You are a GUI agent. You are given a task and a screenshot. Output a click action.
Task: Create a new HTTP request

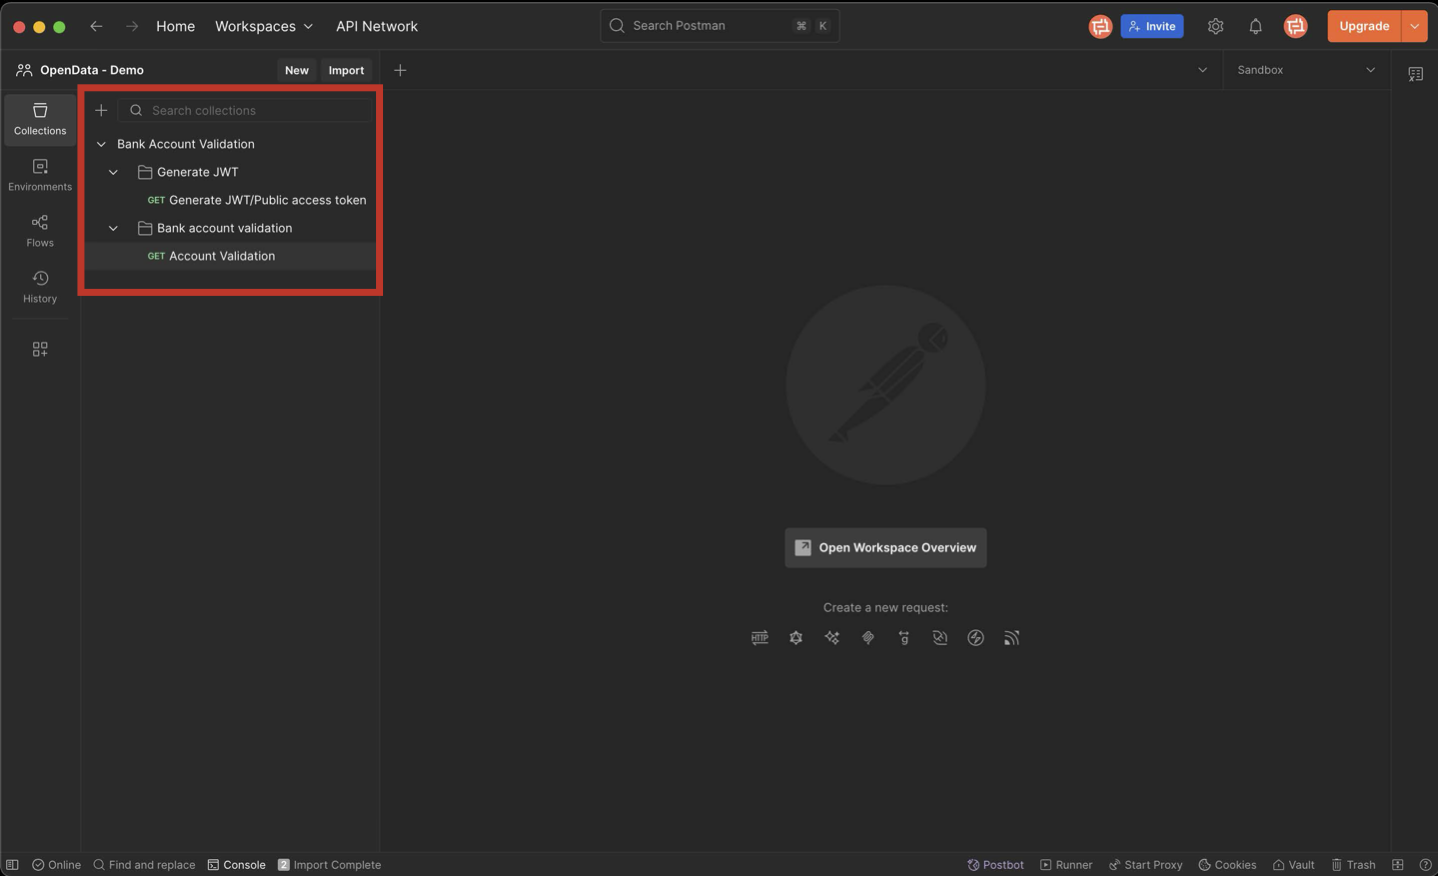point(760,638)
